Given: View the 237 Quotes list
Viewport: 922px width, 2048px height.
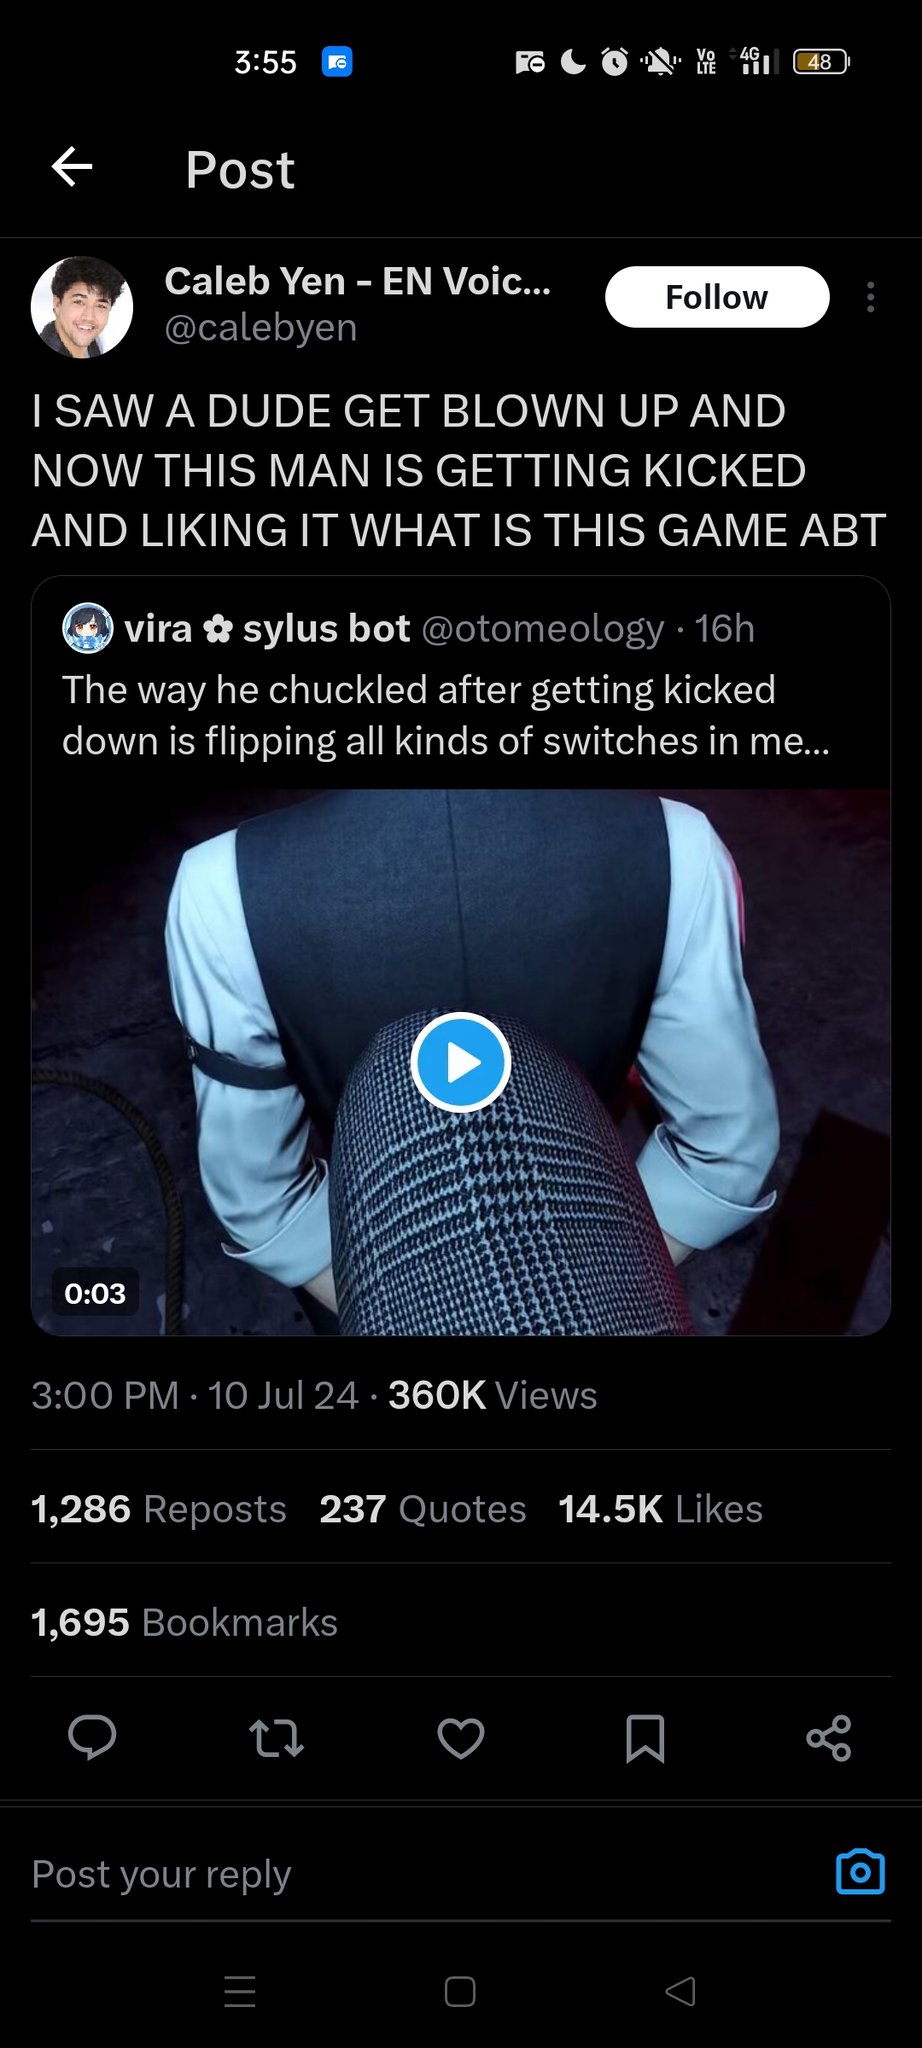Looking at the screenshot, I should (422, 1509).
